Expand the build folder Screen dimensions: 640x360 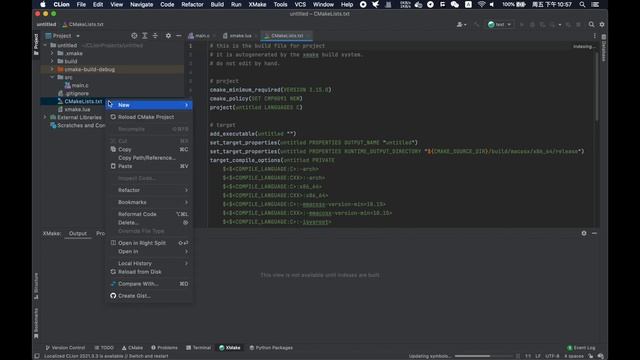point(52,61)
